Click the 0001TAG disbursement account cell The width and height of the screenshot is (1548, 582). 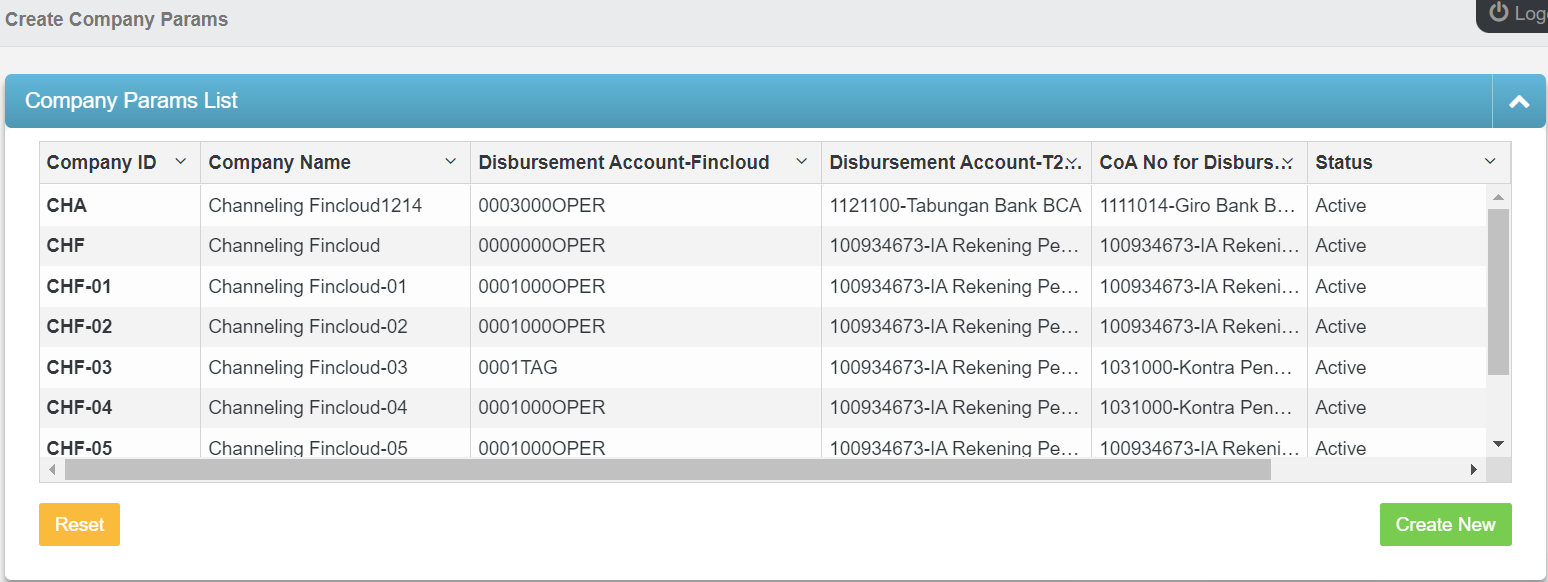[518, 368]
